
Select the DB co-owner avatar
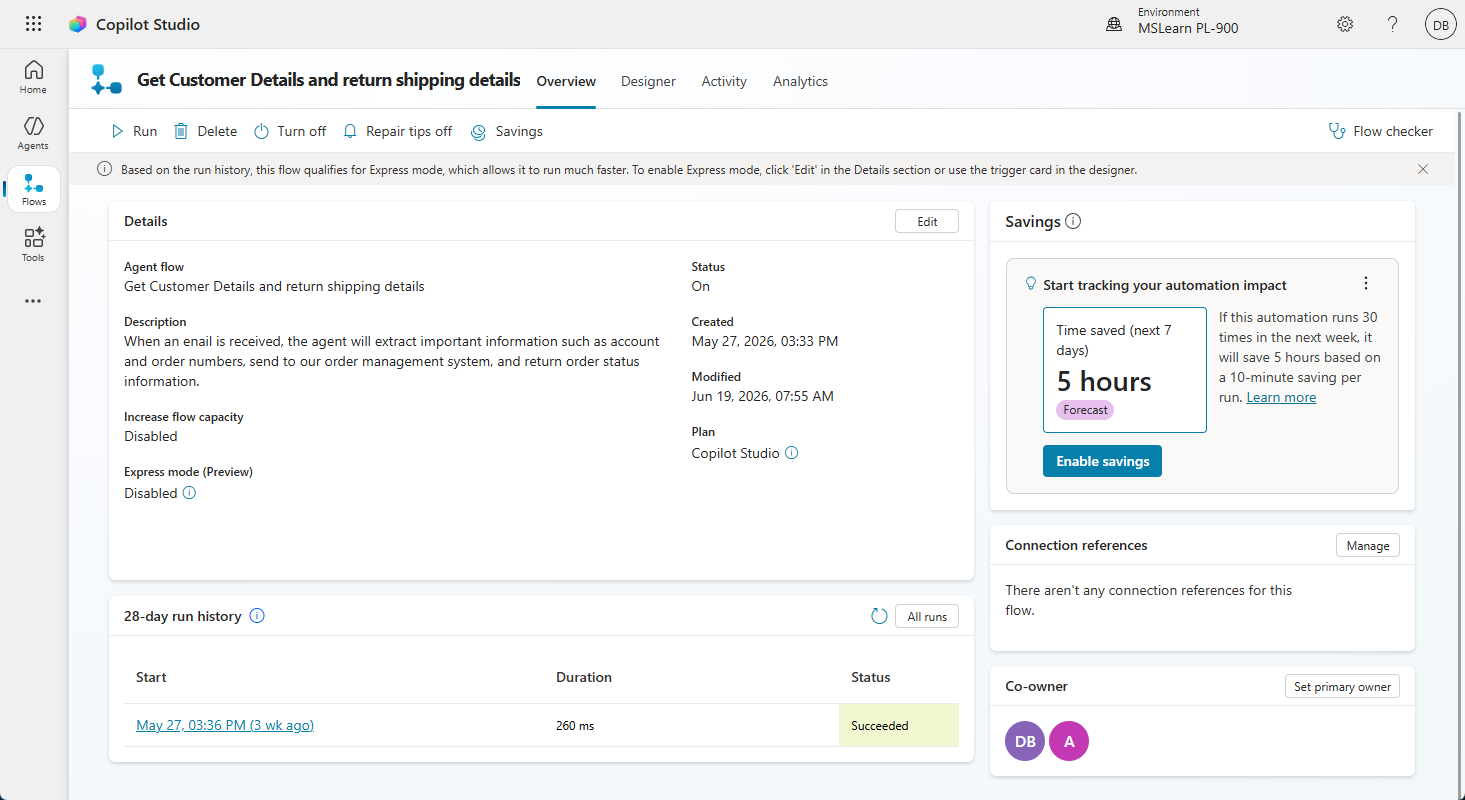[1025, 741]
